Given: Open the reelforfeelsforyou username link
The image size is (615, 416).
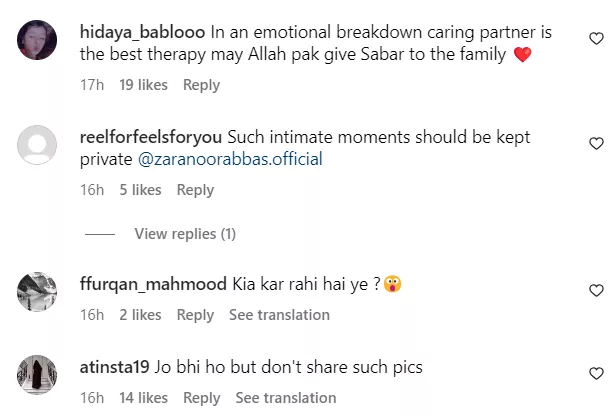Looking at the screenshot, I should (x=151, y=137).
